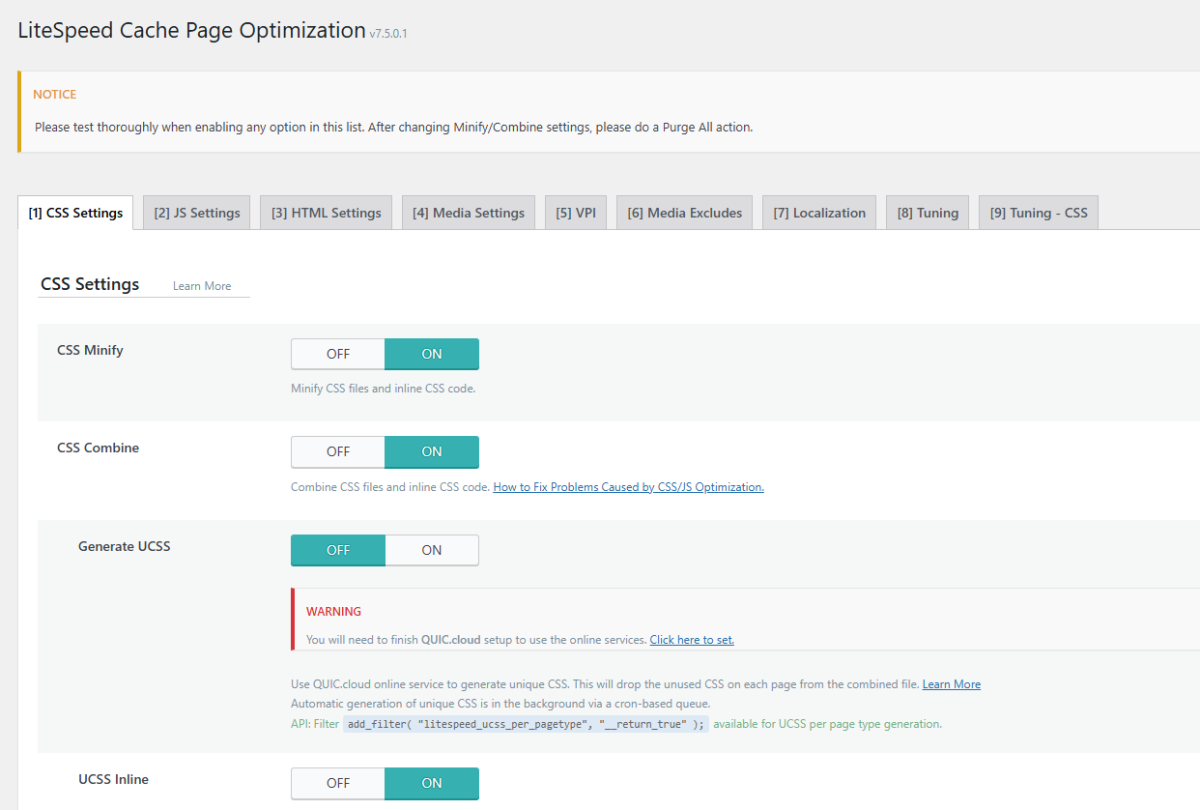Open the Tuning - CSS tab
This screenshot has width=1200, height=810.
1038,212
